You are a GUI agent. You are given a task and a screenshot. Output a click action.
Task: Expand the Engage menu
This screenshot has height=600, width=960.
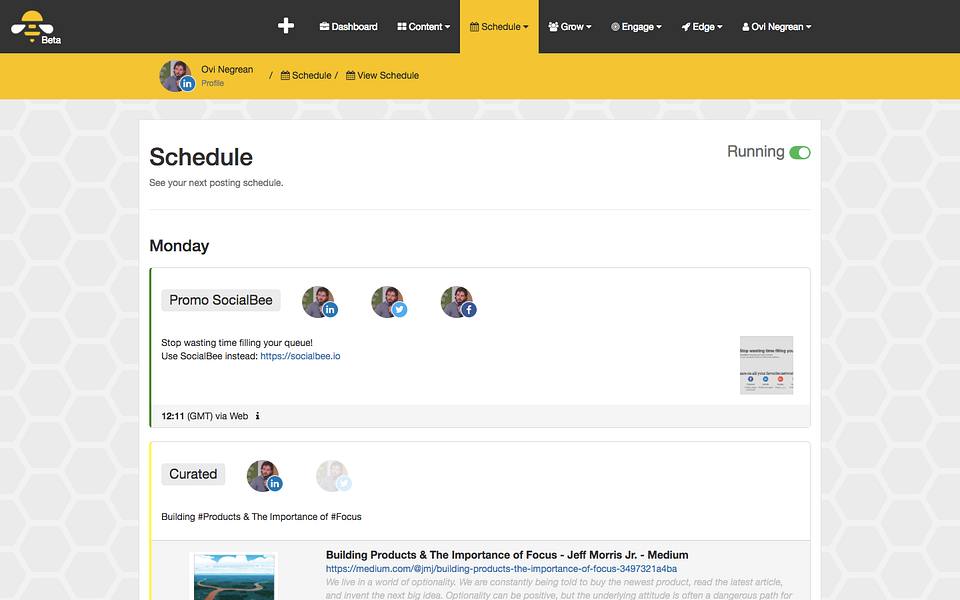[x=636, y=26]
